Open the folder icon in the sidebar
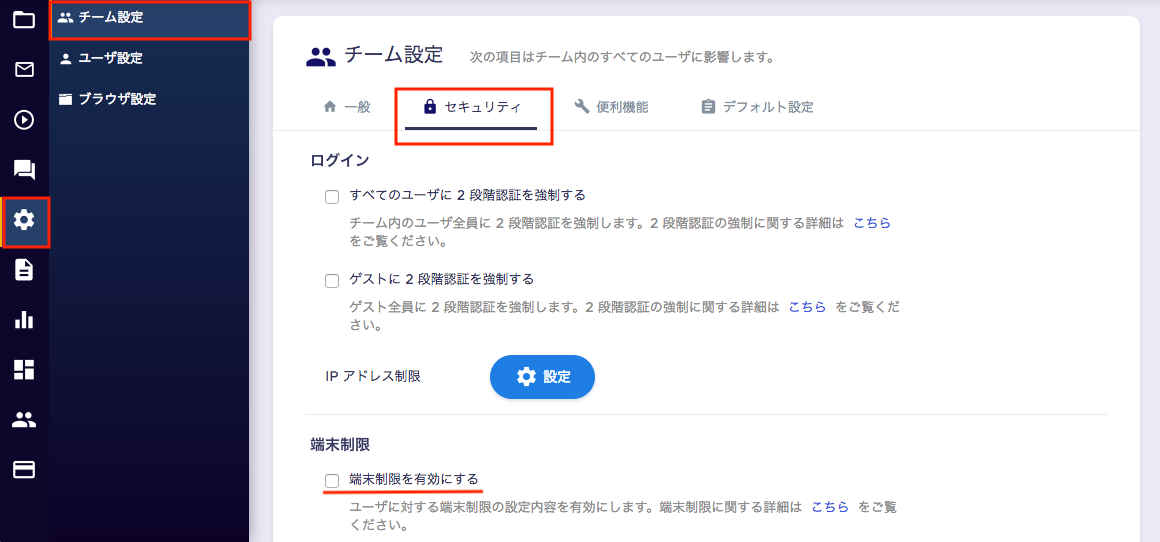1160x542 pixels. [24, 19]
